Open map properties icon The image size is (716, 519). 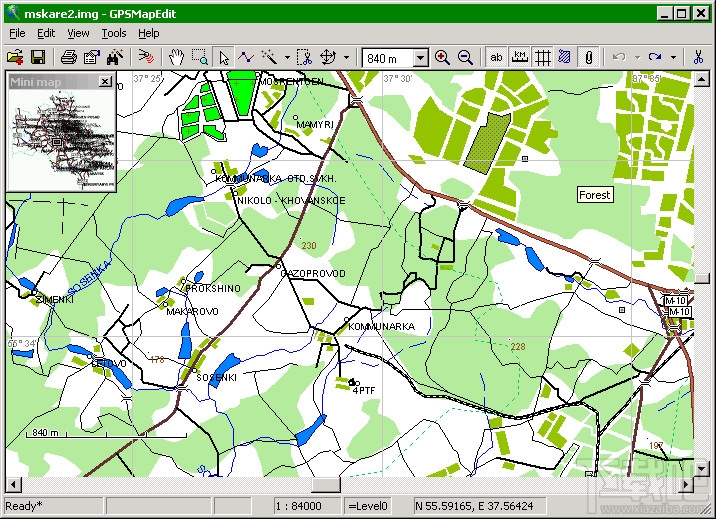92,58
